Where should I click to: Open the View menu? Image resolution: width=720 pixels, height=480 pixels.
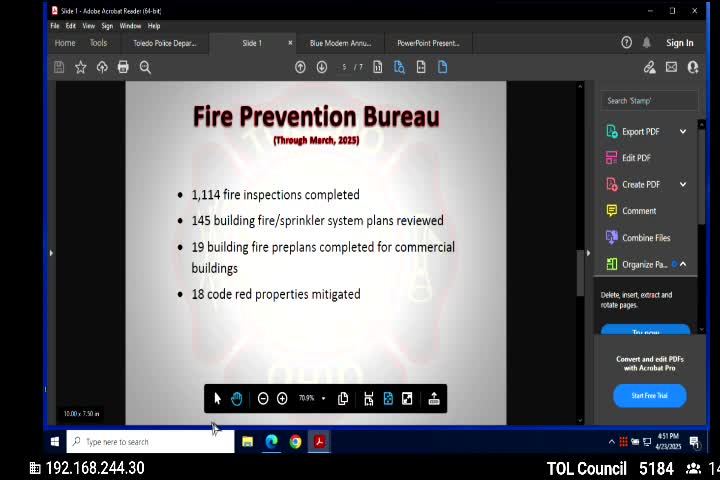coord(89,26)
